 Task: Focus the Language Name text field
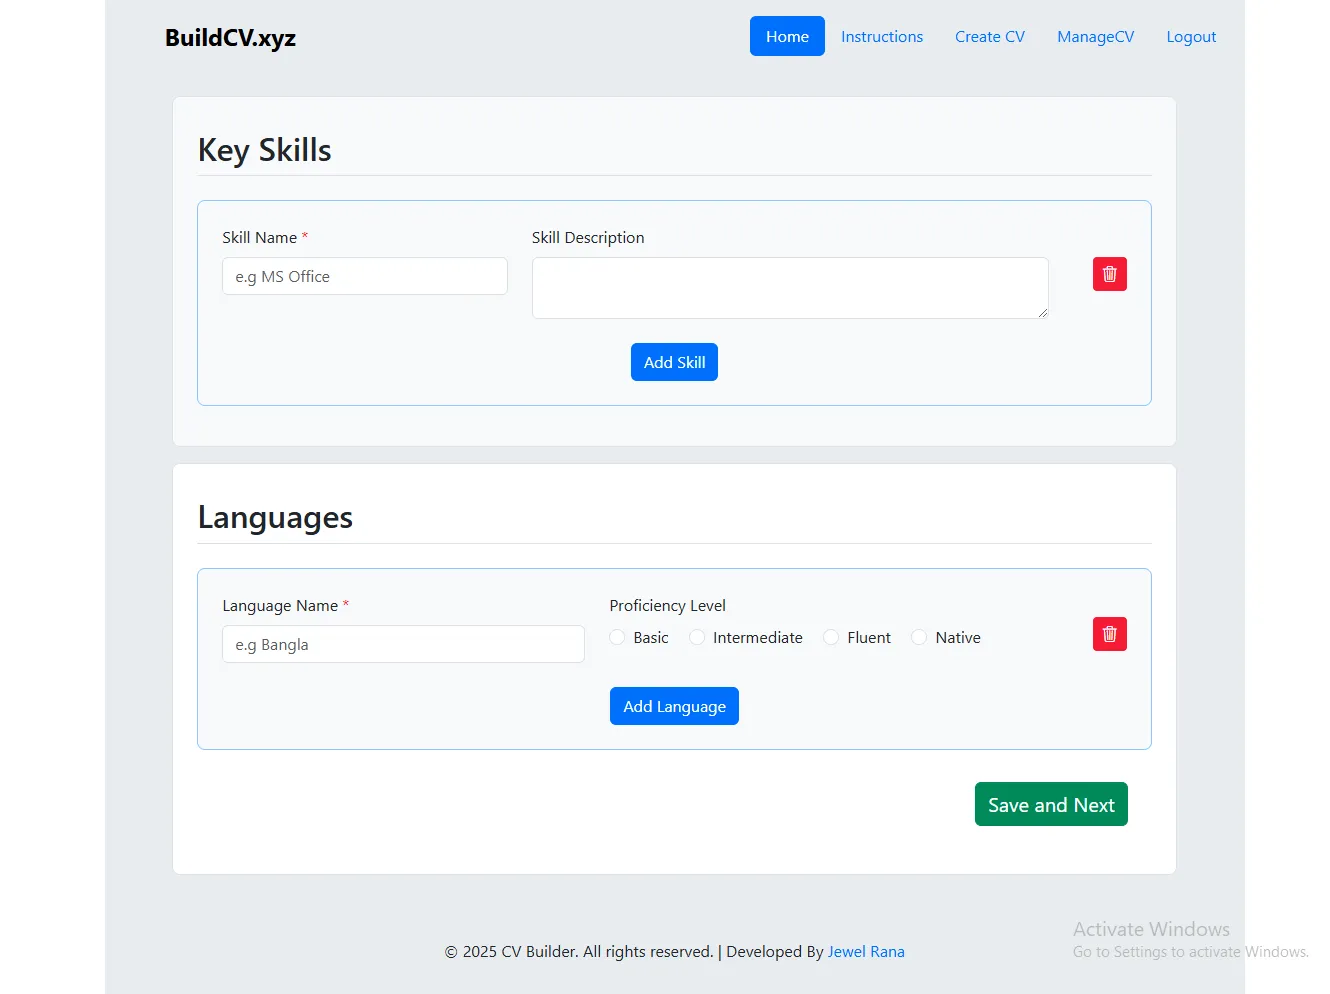pos(403,645)
